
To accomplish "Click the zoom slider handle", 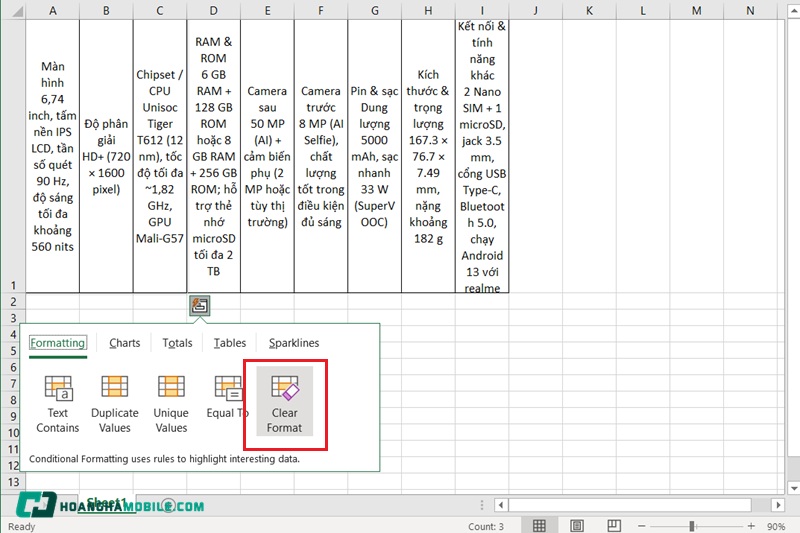I will (692, 526).
